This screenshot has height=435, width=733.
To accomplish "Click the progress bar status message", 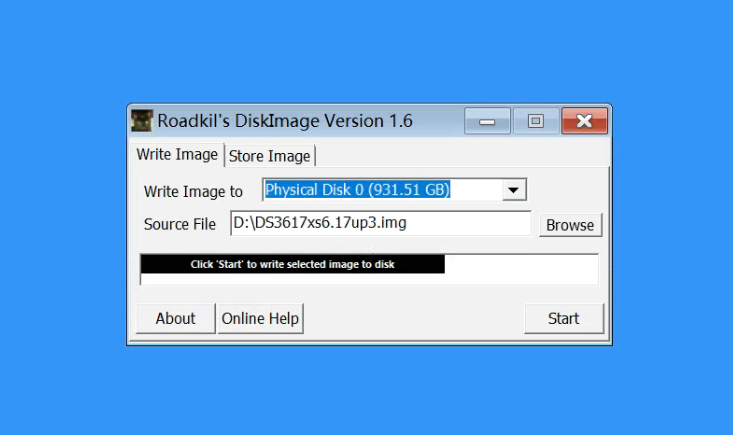I will coord(292,264).
